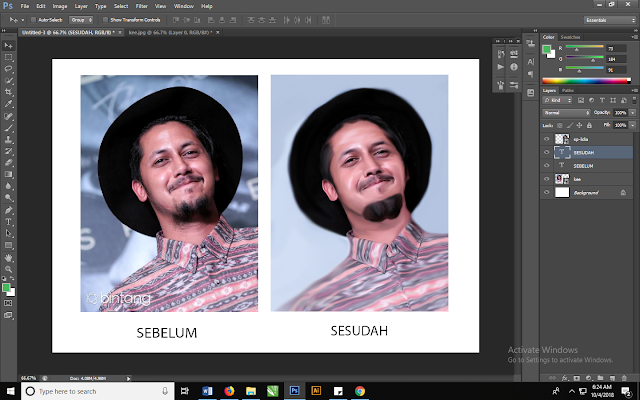Select the Eyedropper tool
This screenshot has width=640, height=400.
pos(9,104)
